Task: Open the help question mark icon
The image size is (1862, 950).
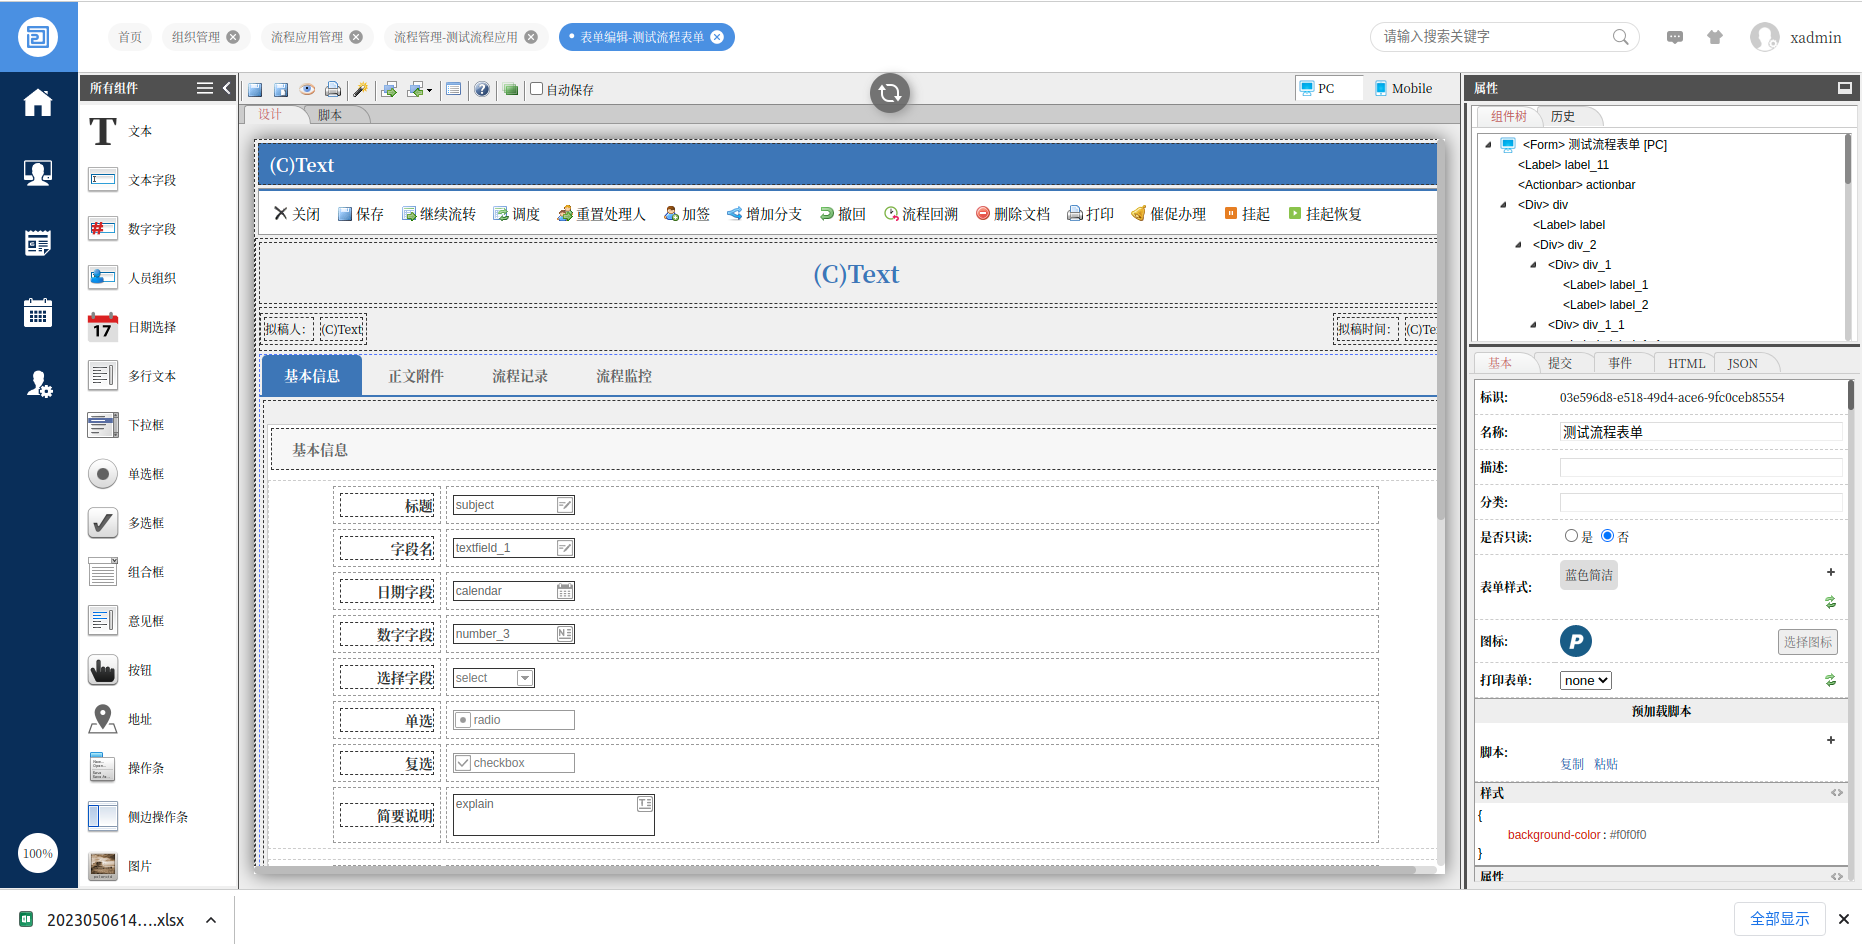Action: [482, 90]
